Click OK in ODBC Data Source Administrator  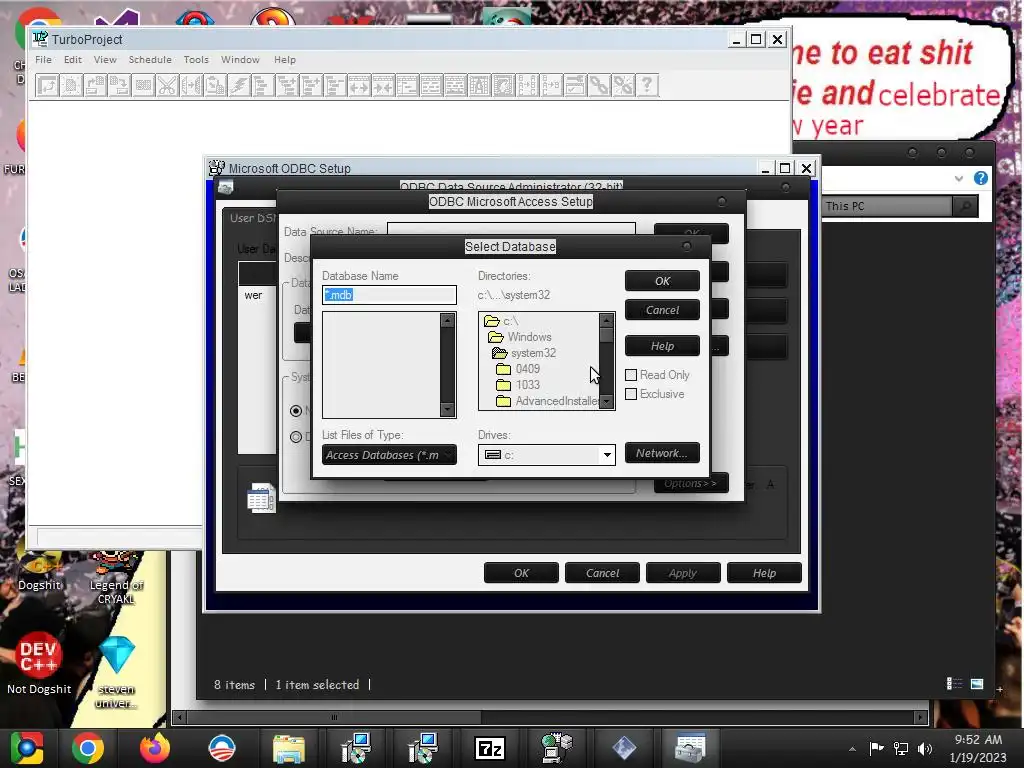[x=521, y=573]
